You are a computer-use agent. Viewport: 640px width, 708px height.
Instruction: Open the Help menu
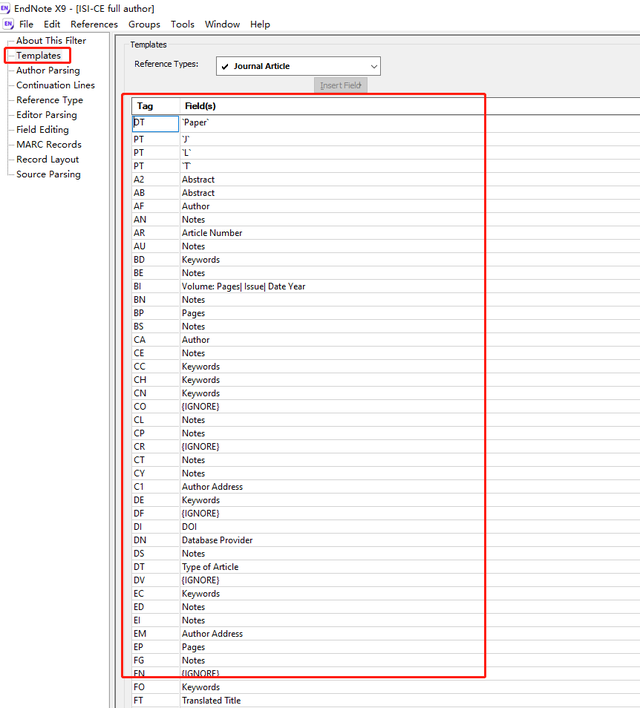(x=260, y=24)
